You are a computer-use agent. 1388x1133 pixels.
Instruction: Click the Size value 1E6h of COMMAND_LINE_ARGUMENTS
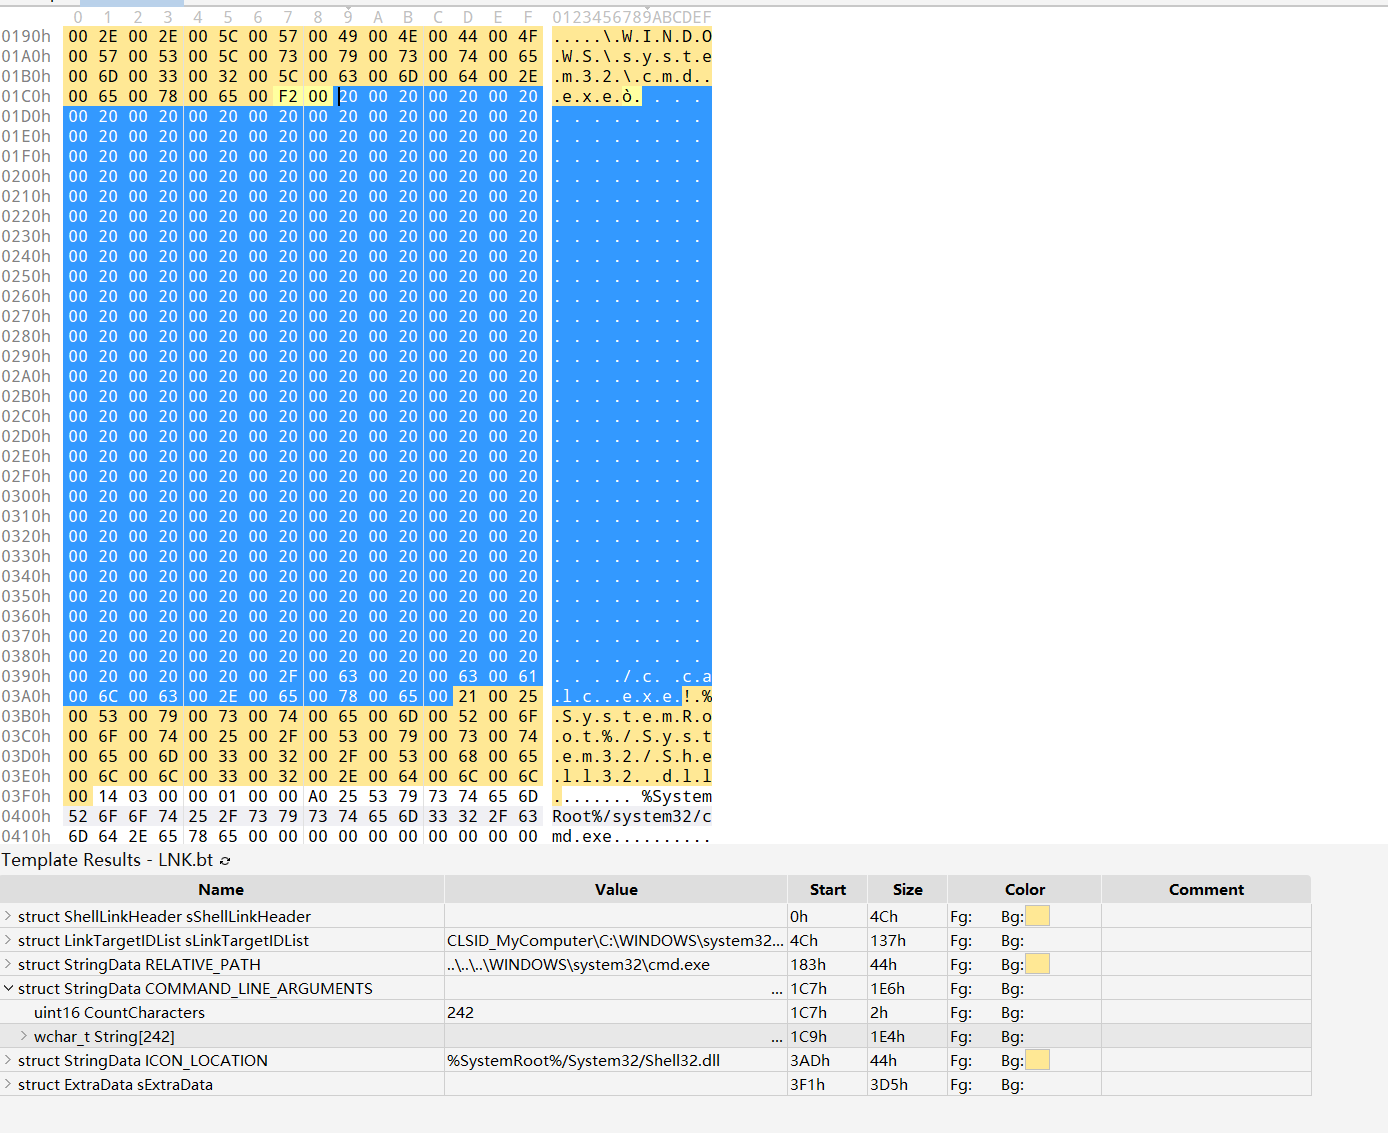click(887, 988)
